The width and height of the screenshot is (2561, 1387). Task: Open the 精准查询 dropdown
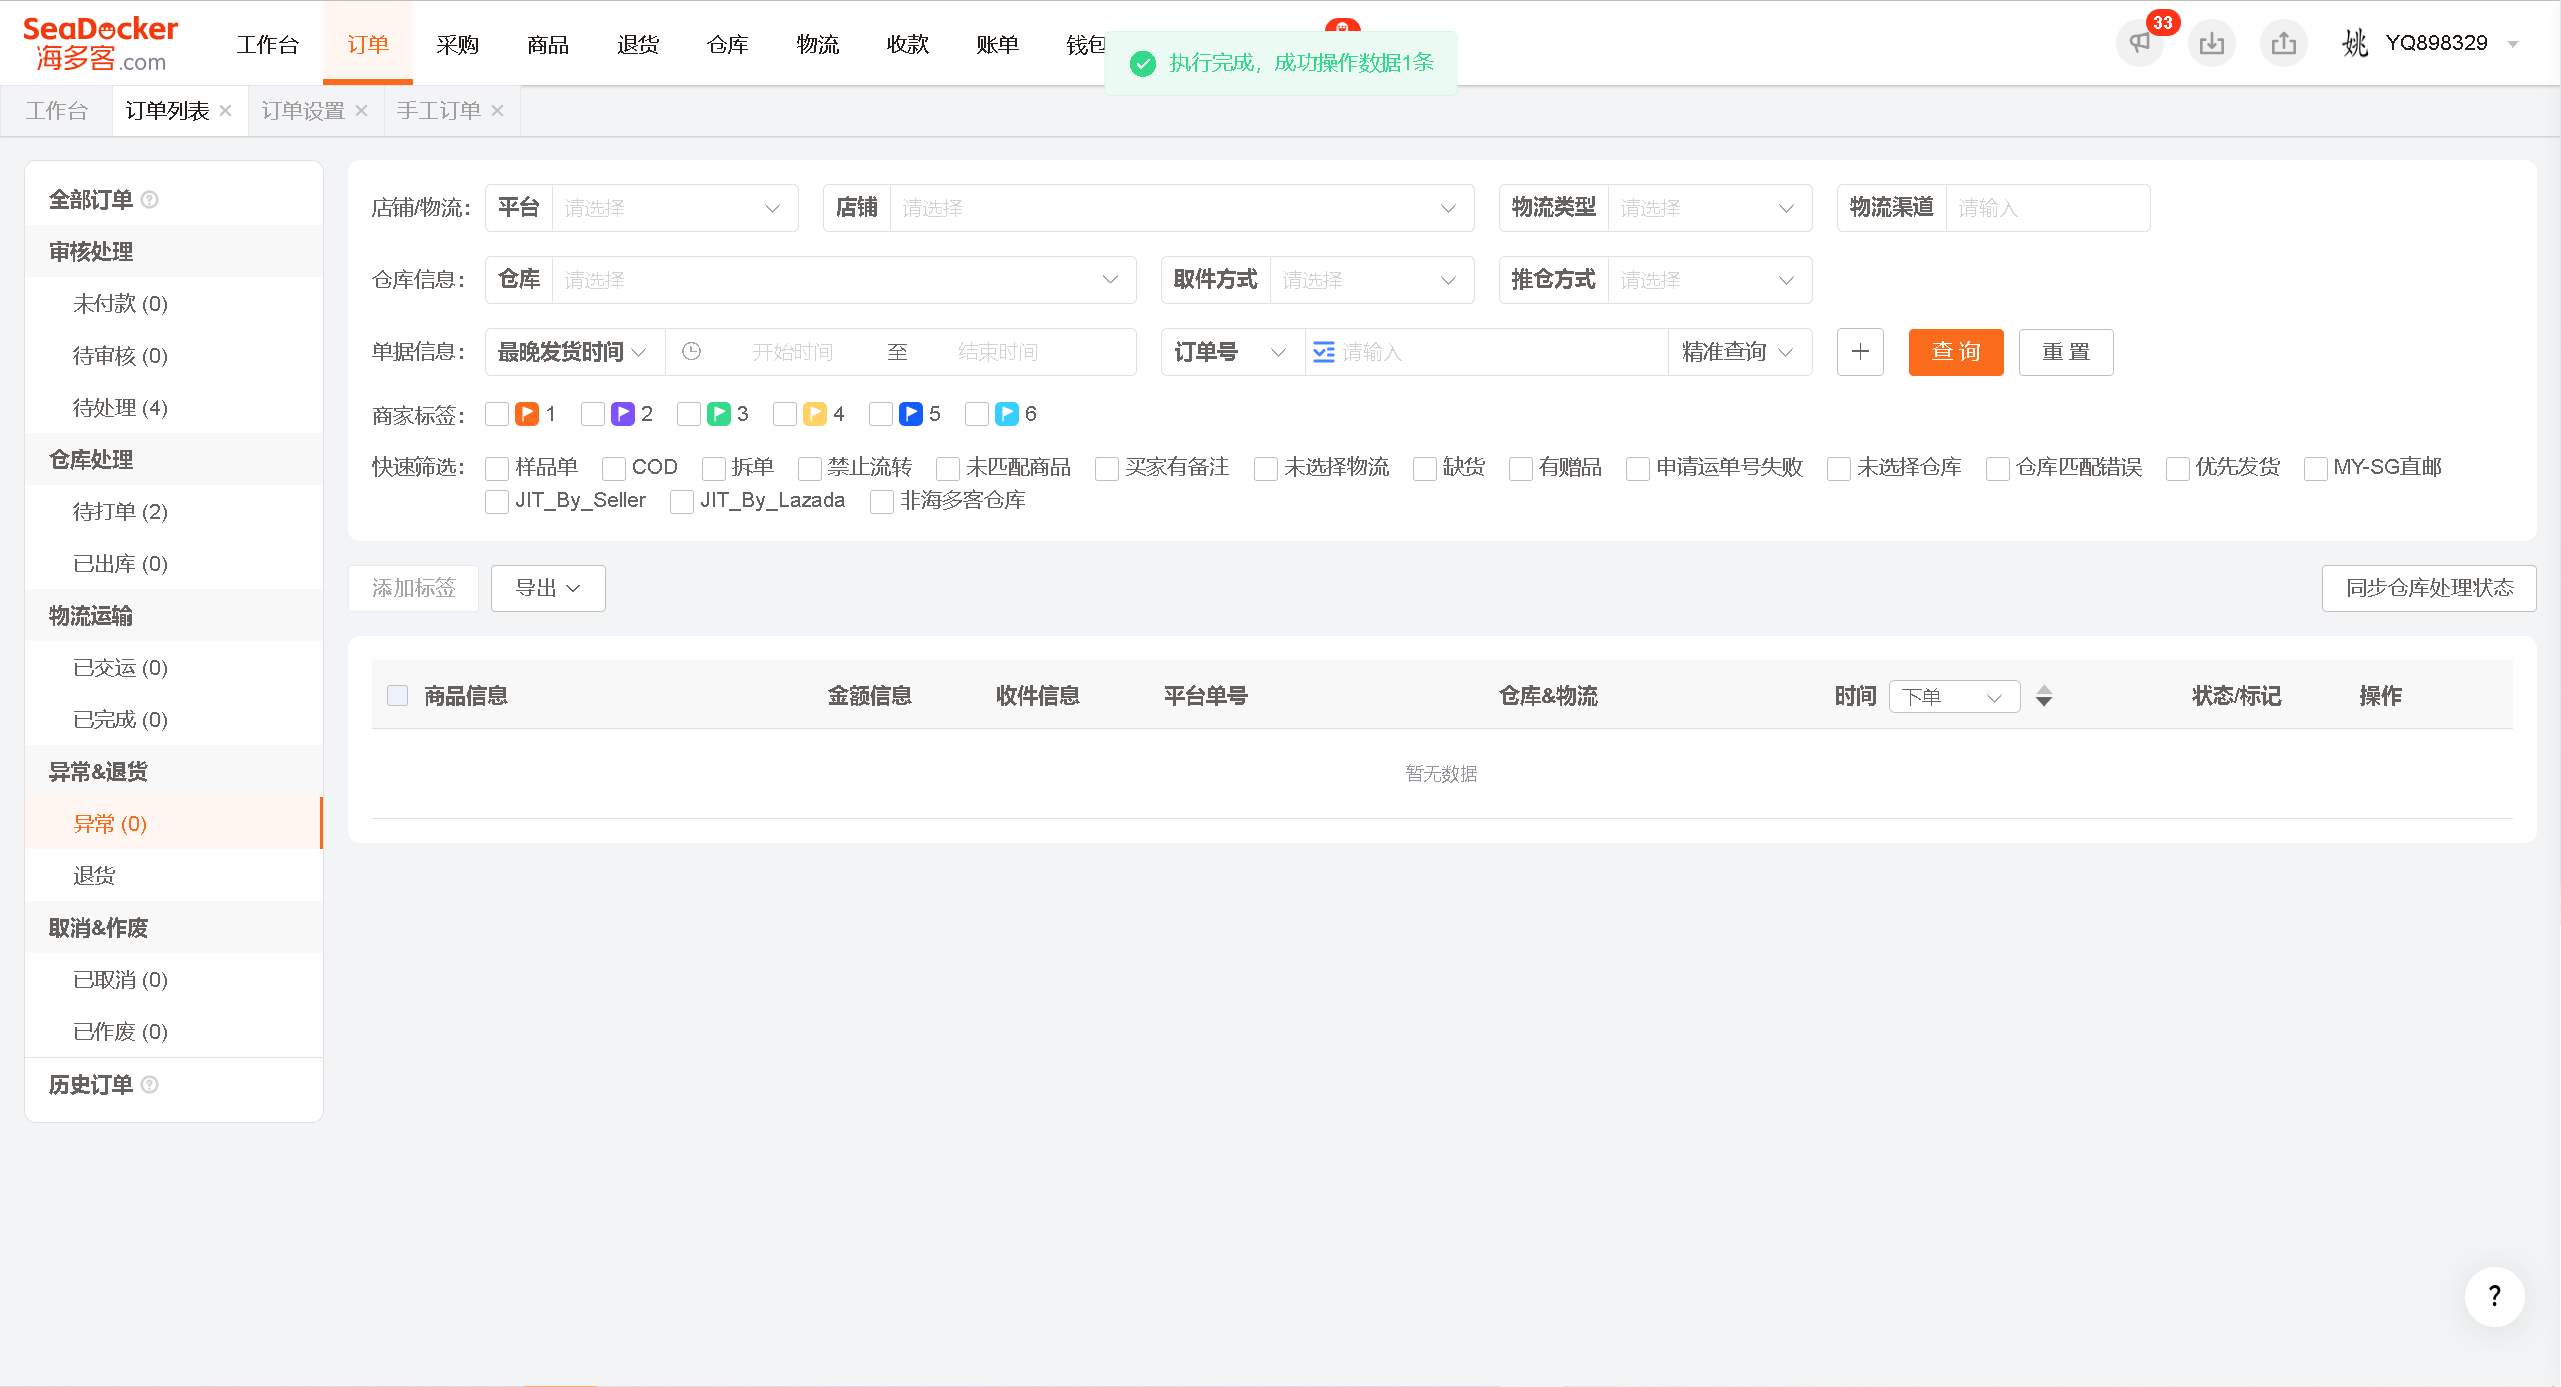click(x=1740, y=352)
